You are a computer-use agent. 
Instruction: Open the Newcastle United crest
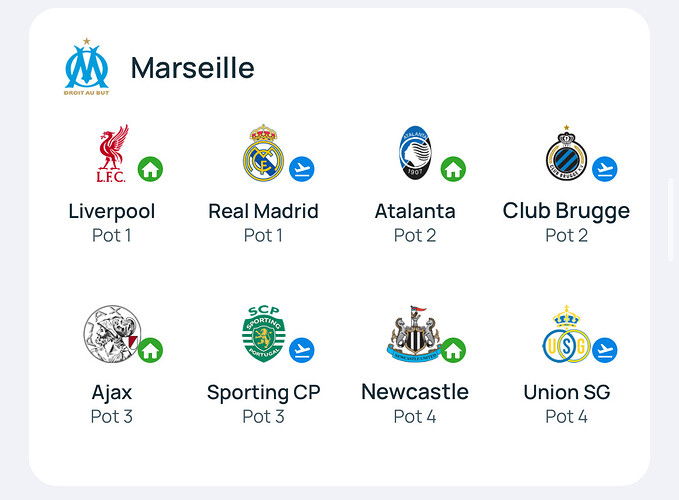pyautogui.click(x=414, y=333)
